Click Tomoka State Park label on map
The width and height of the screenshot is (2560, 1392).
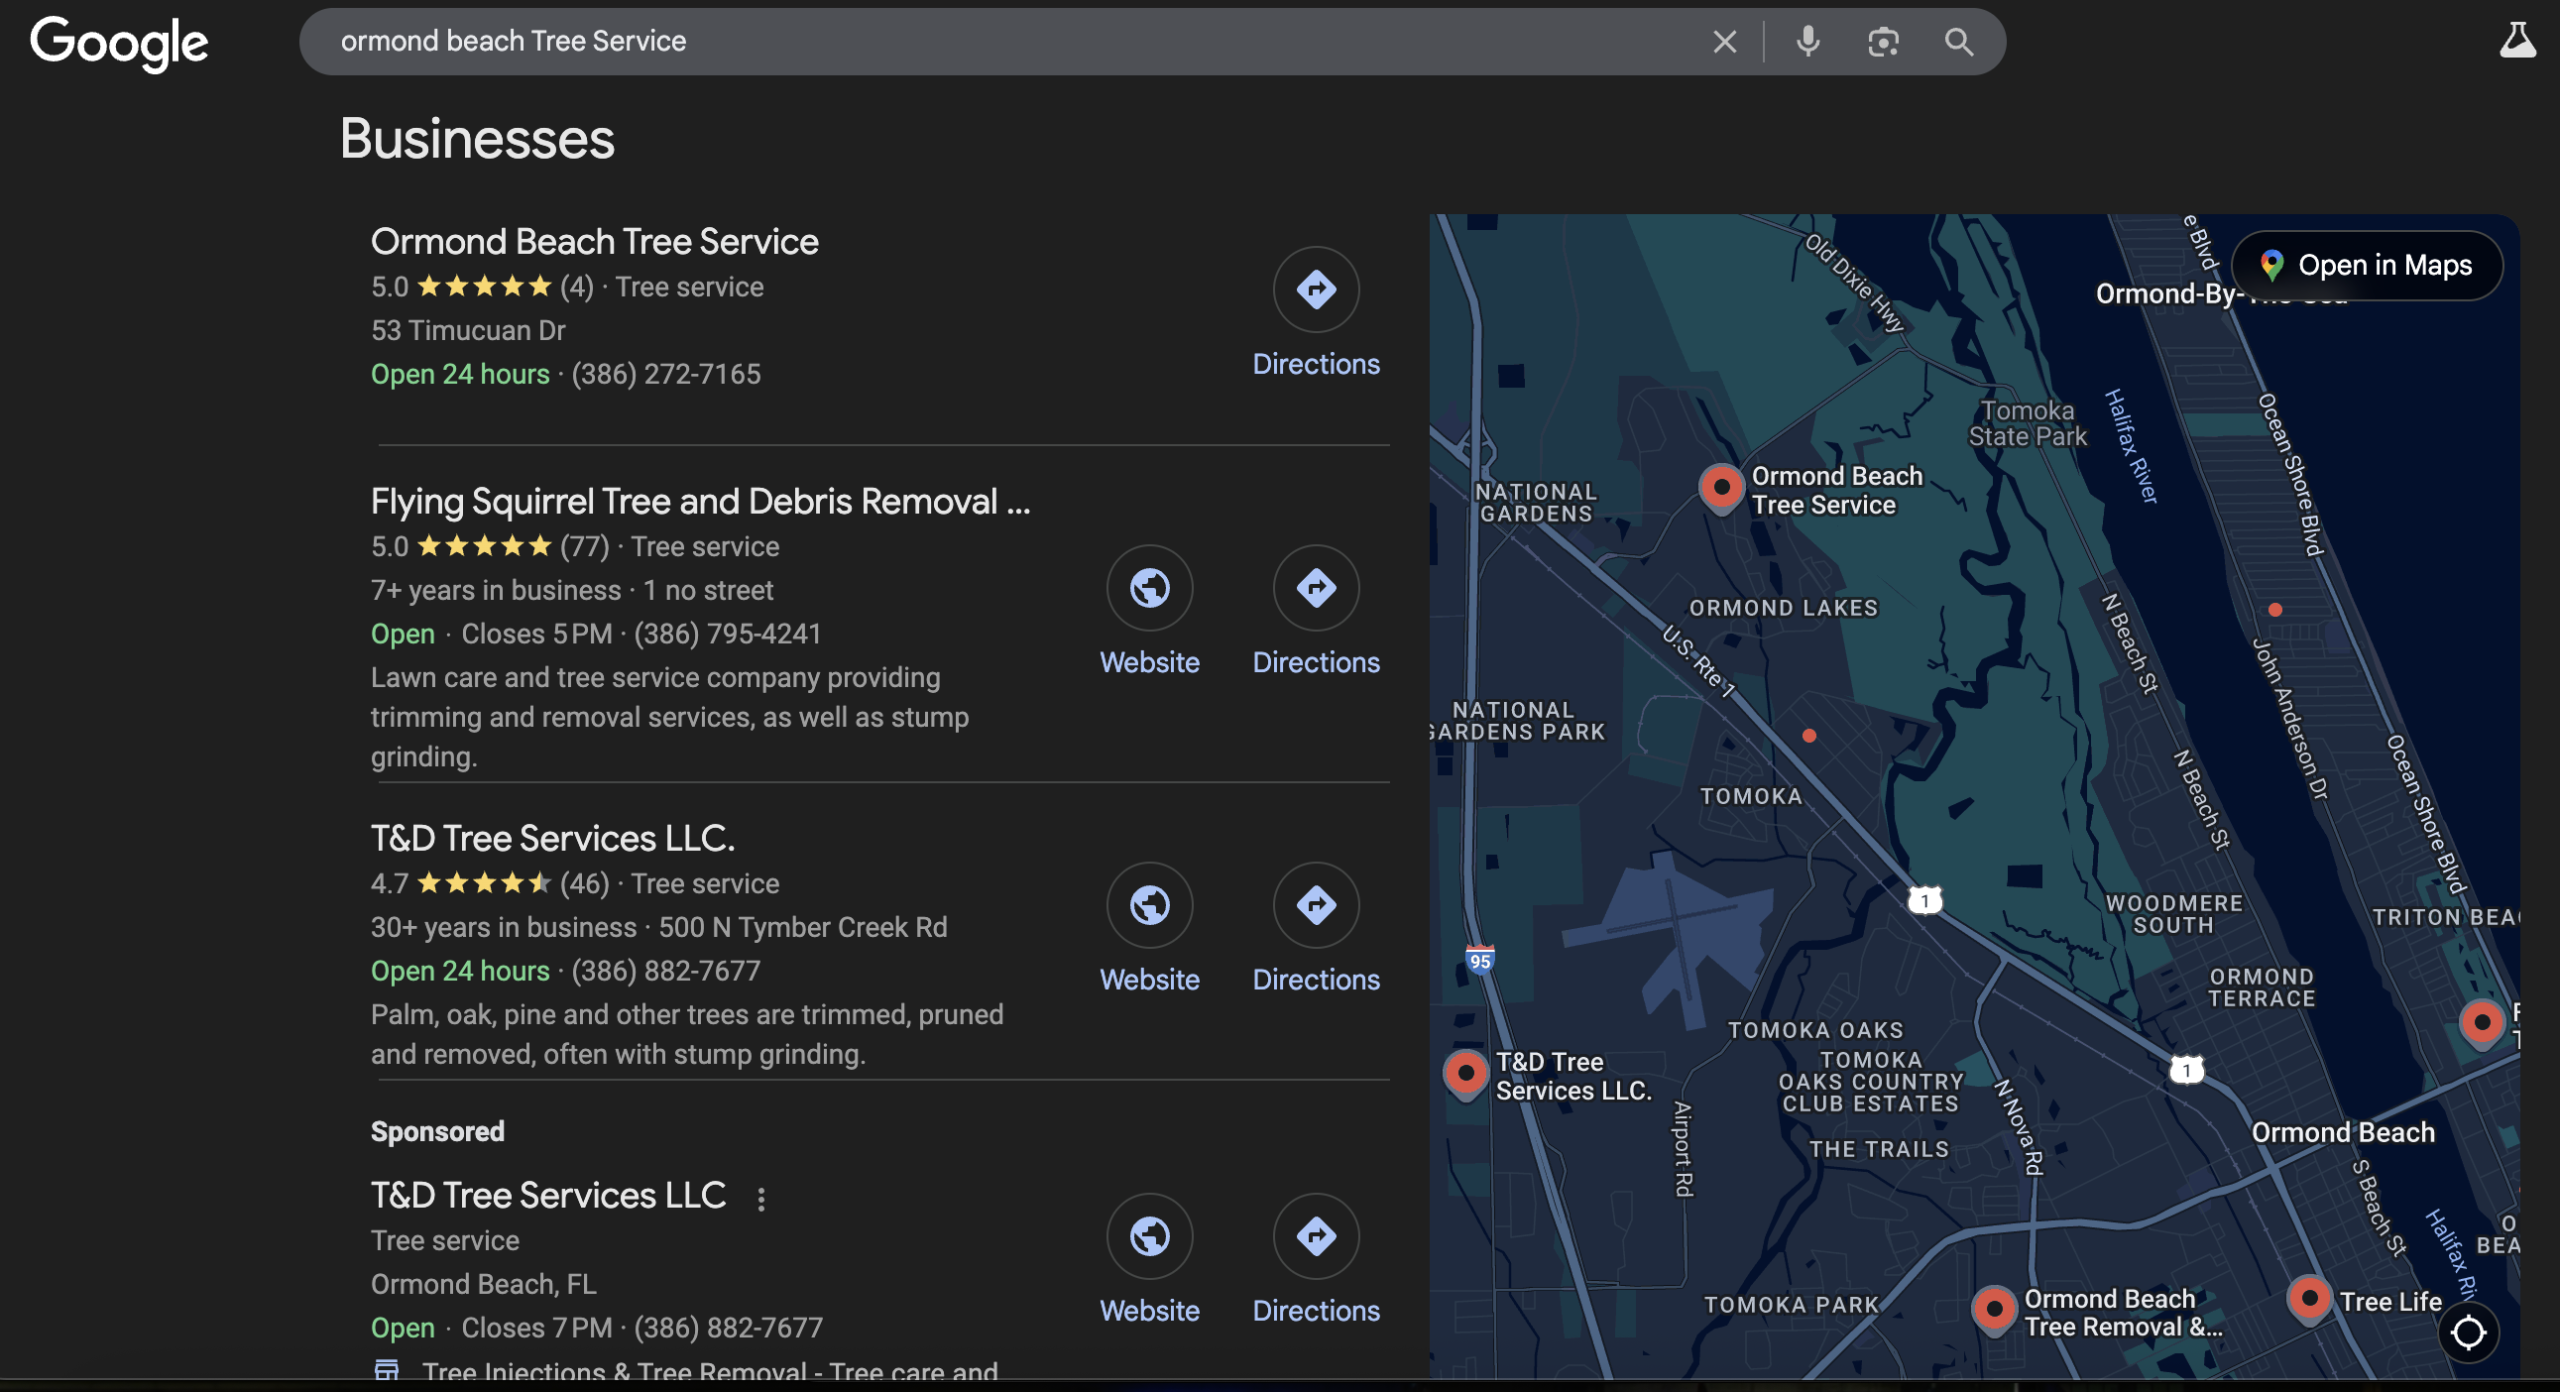click(2027, 424)
